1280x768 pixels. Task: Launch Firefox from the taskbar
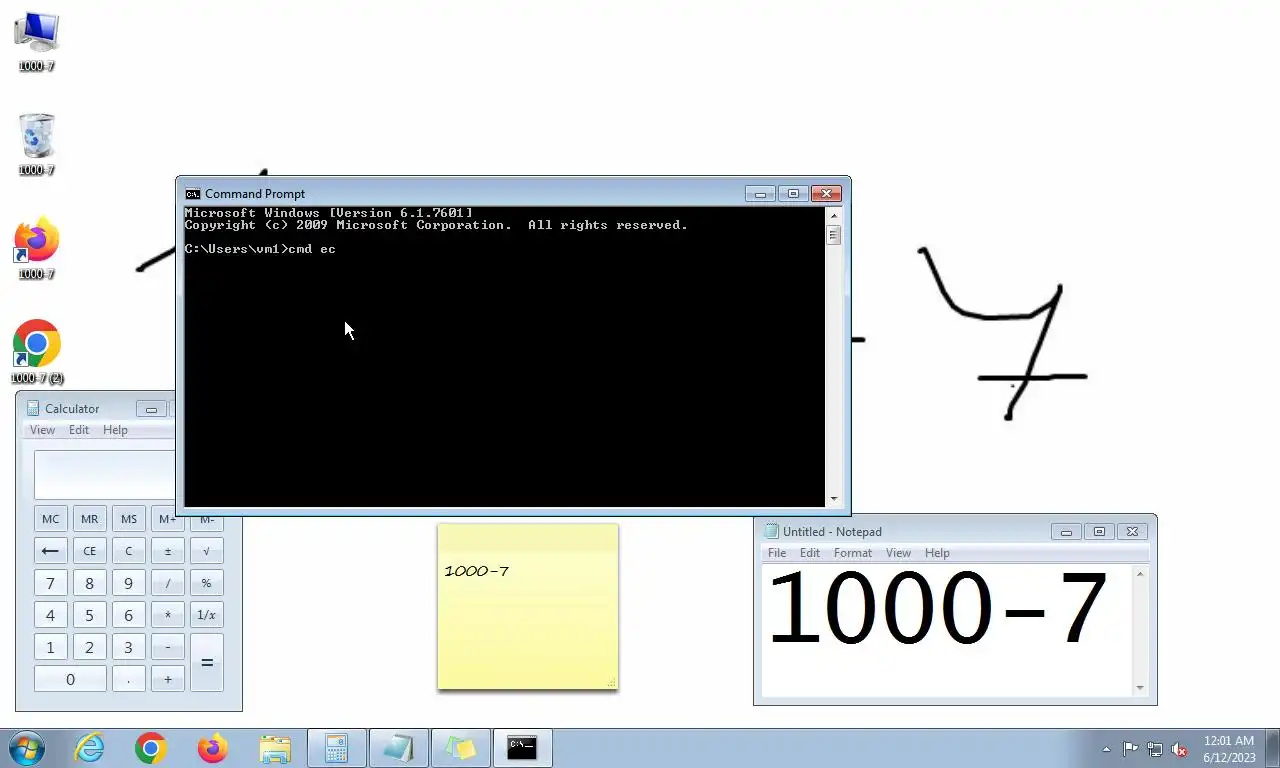212,748
